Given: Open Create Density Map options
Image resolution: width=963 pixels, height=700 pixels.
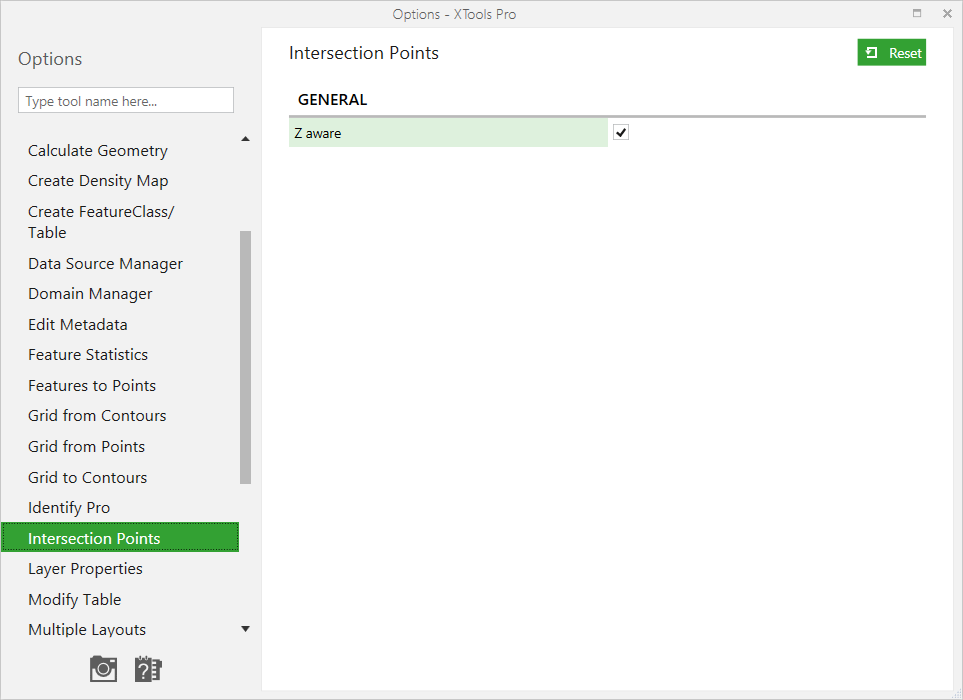Looking at the screenshot, I should click(98, 181).
